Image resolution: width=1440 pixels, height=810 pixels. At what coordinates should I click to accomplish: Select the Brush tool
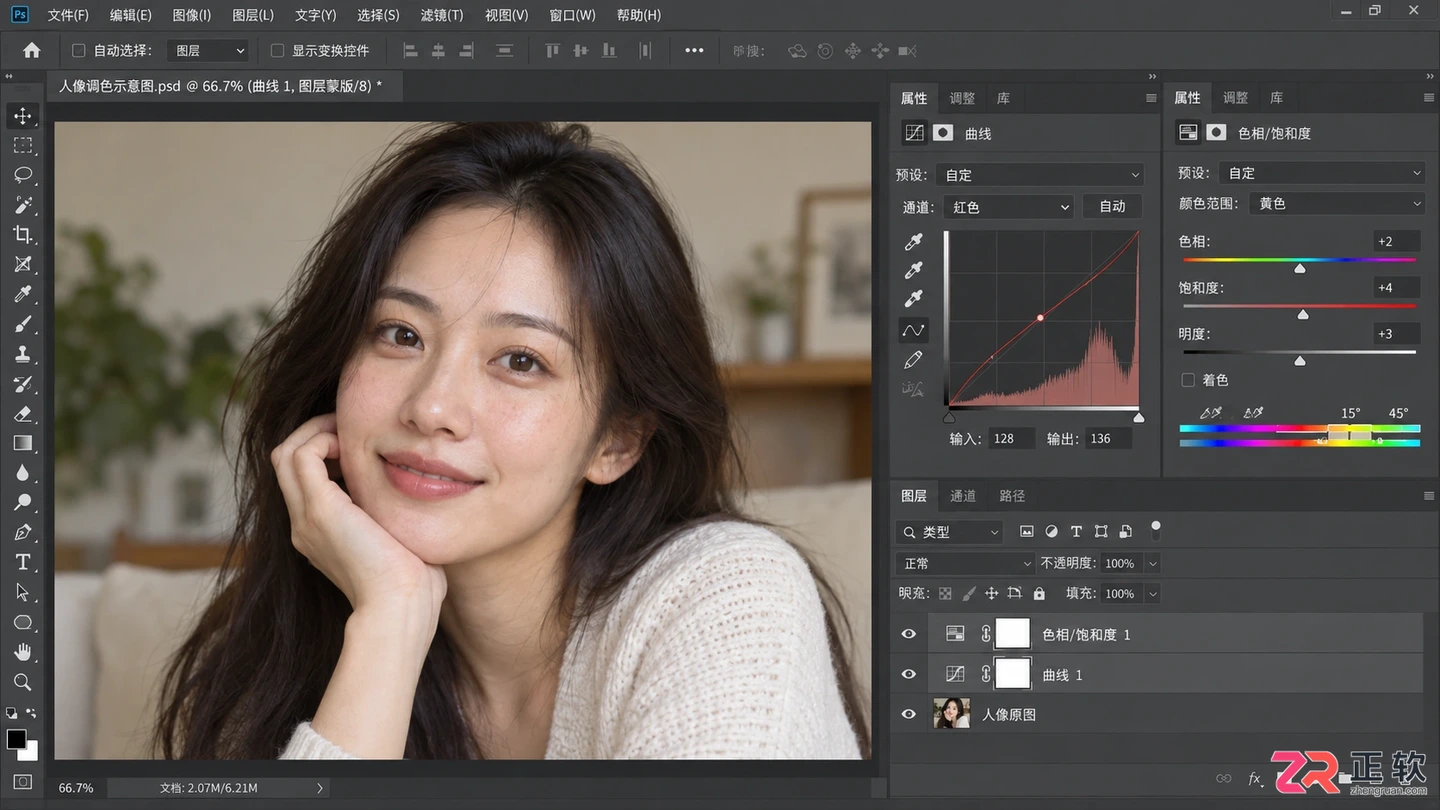click(22, 324)
